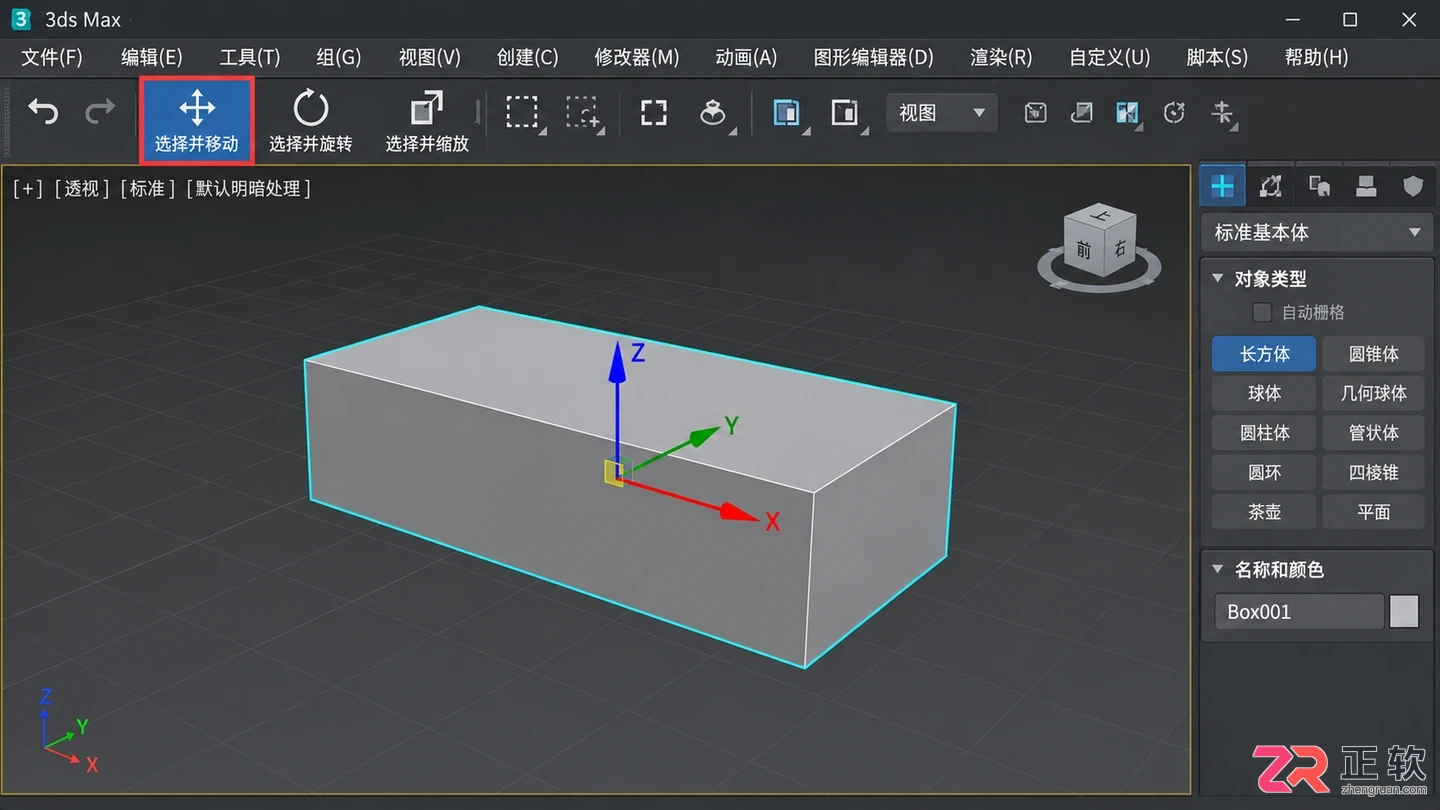Switch to the shield Utilities panel tab

[x=1413, y=186]
